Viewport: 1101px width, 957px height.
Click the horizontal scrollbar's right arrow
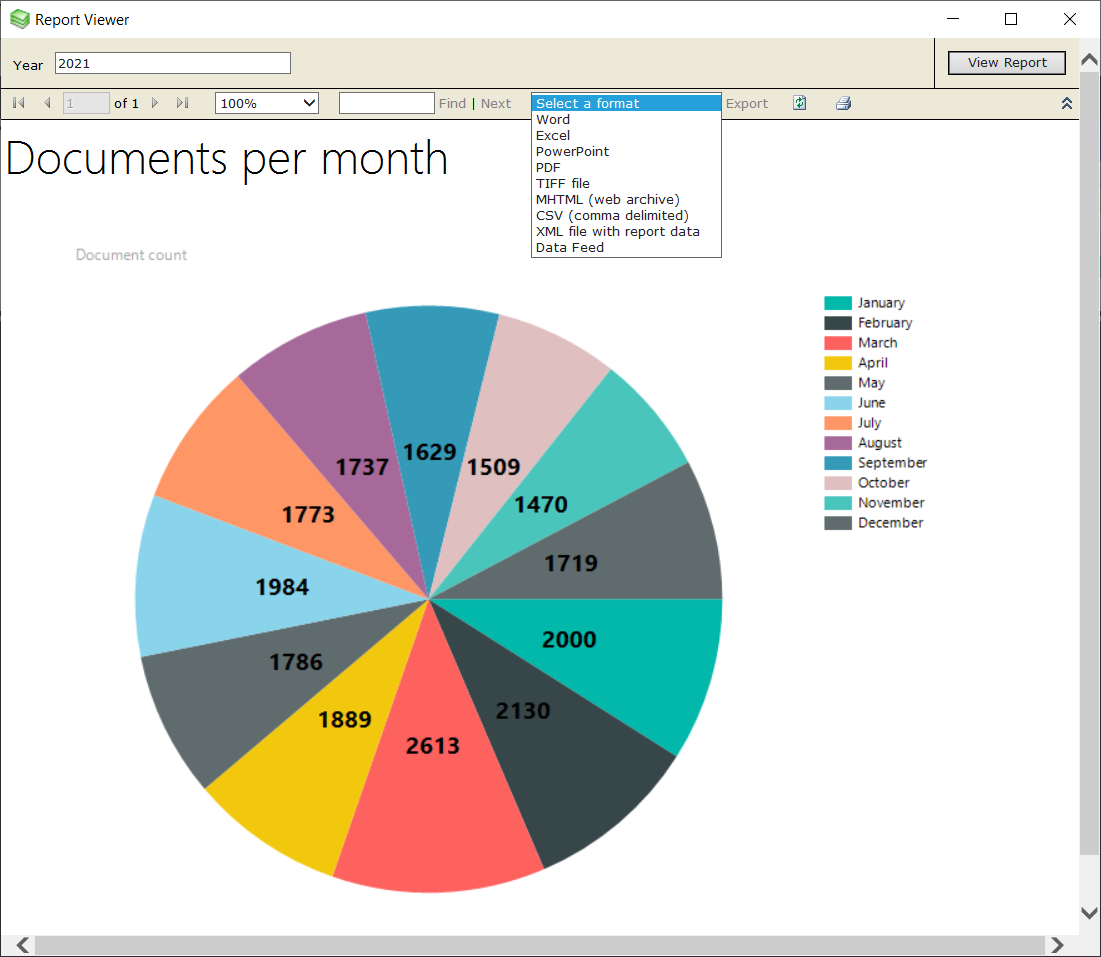click(1058, 944)
